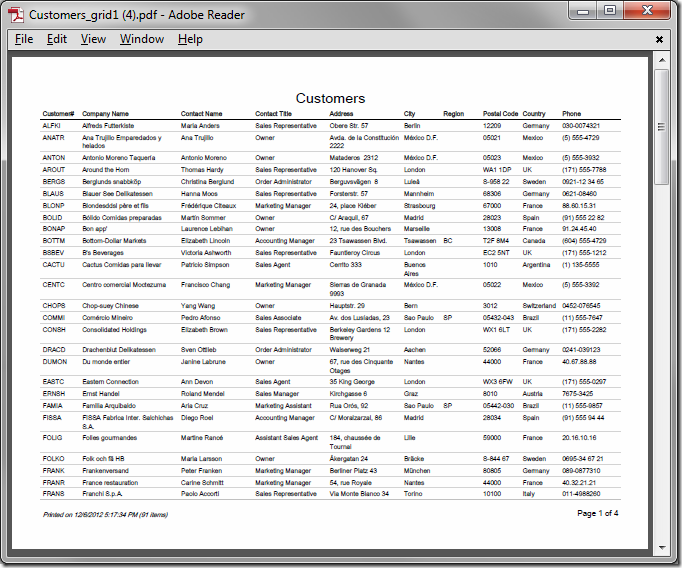The height and width of the screenshot is (568, 682).
Task: Click the Address column header
Action: pyautogui.click(x=341, y=114)
